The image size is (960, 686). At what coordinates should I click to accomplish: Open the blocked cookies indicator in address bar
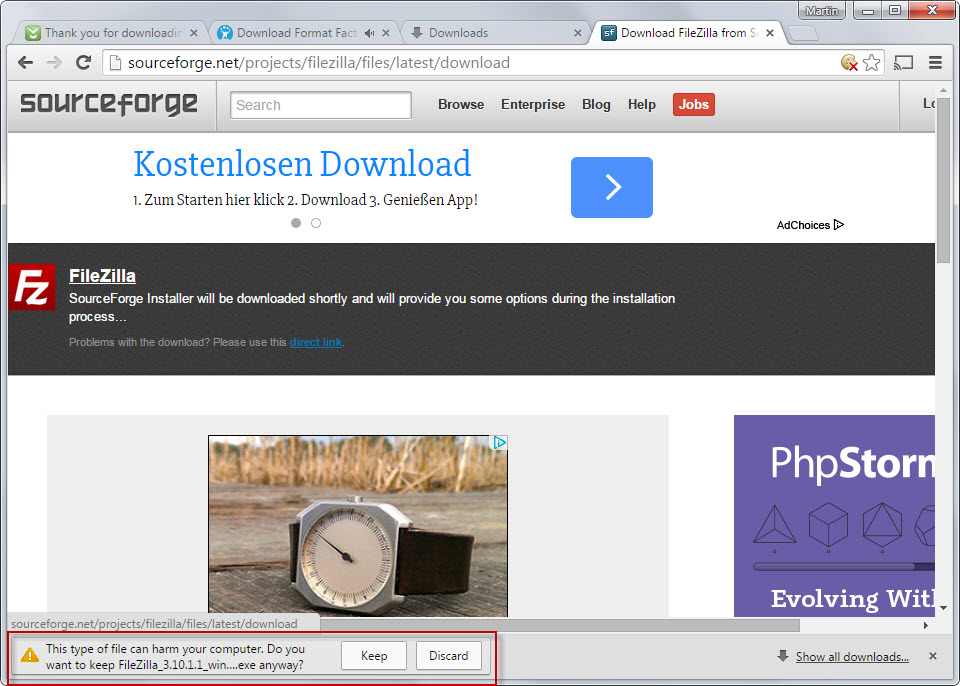click(849, 62)
